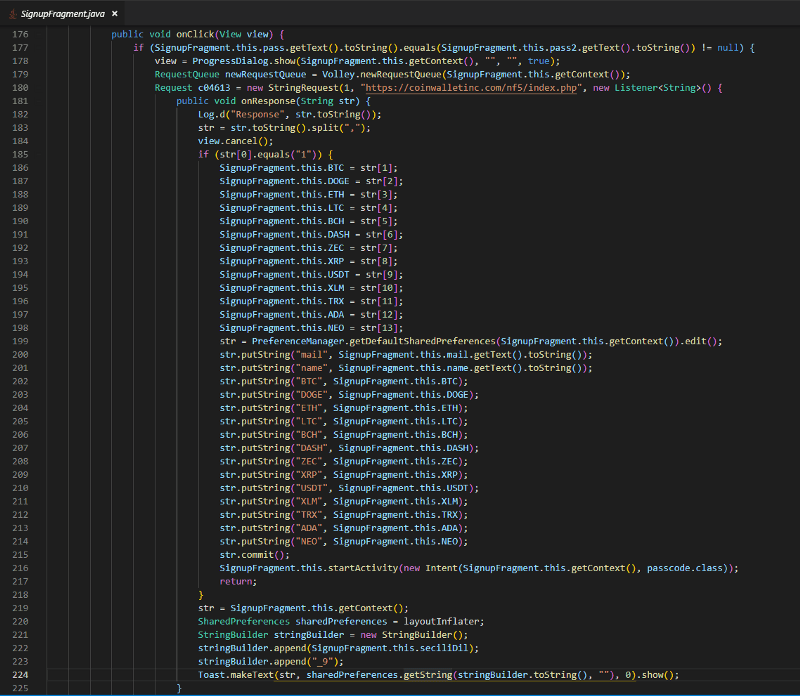
Task: Click the "Response" string in Log.d call
Action: pos(257,114)
